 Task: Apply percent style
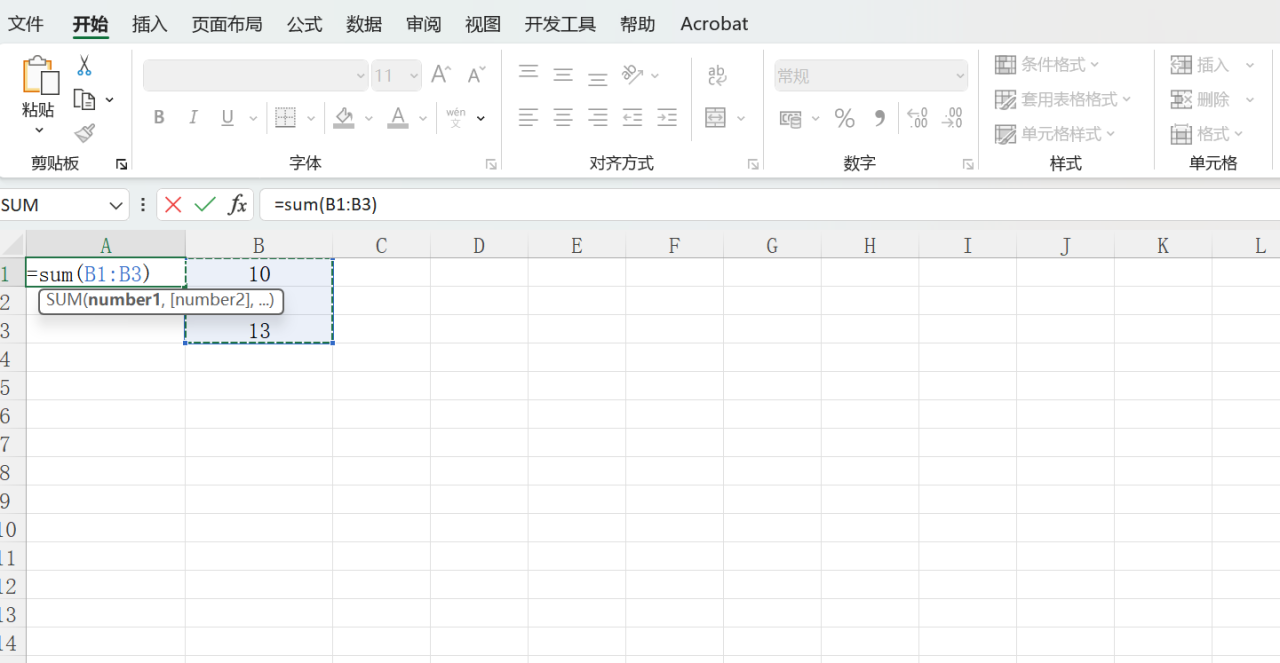(x=845, y=119)
